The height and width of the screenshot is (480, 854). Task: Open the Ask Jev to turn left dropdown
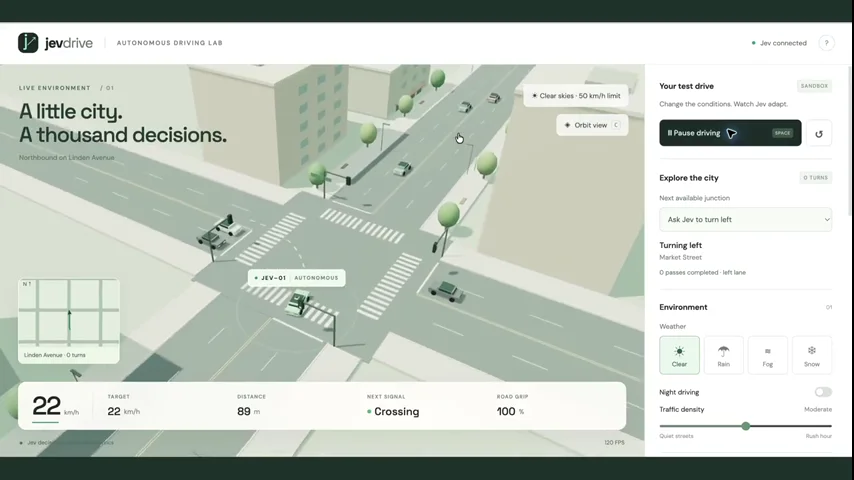point(745,220)
